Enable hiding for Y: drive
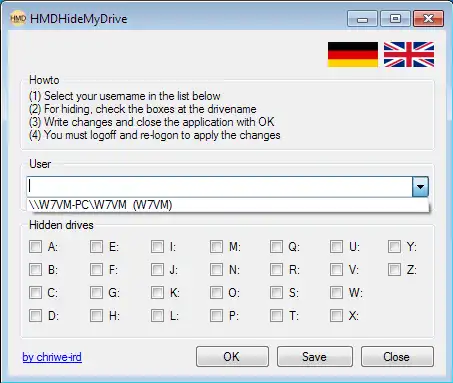This screenshot has height=383, width=453. point(394,247)
